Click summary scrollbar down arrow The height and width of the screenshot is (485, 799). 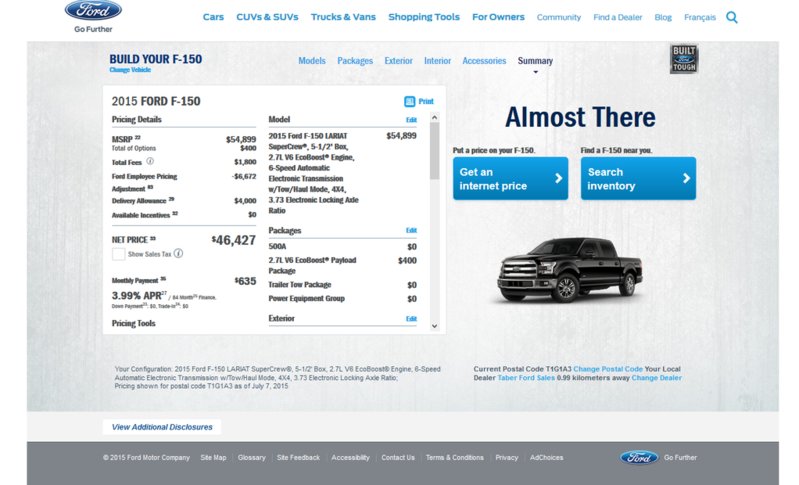pyautogui.click(x=435, y=326)
